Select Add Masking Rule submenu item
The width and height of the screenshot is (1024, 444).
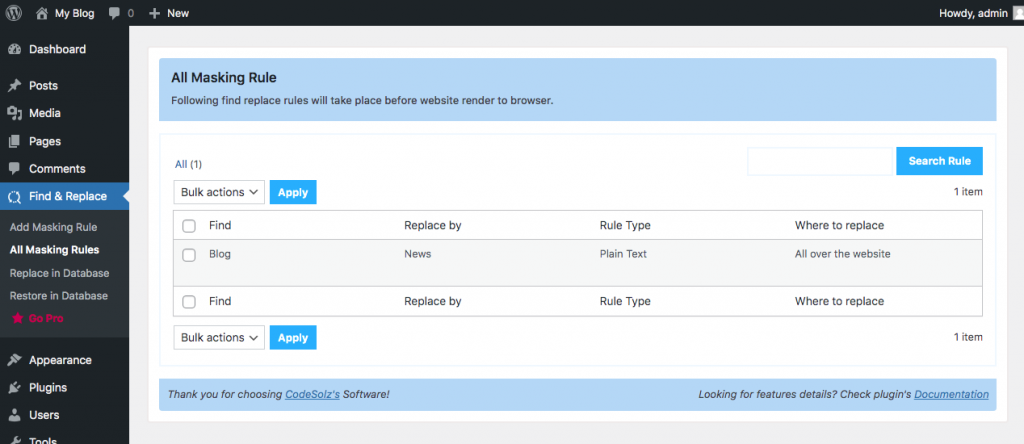click(54, 227)
